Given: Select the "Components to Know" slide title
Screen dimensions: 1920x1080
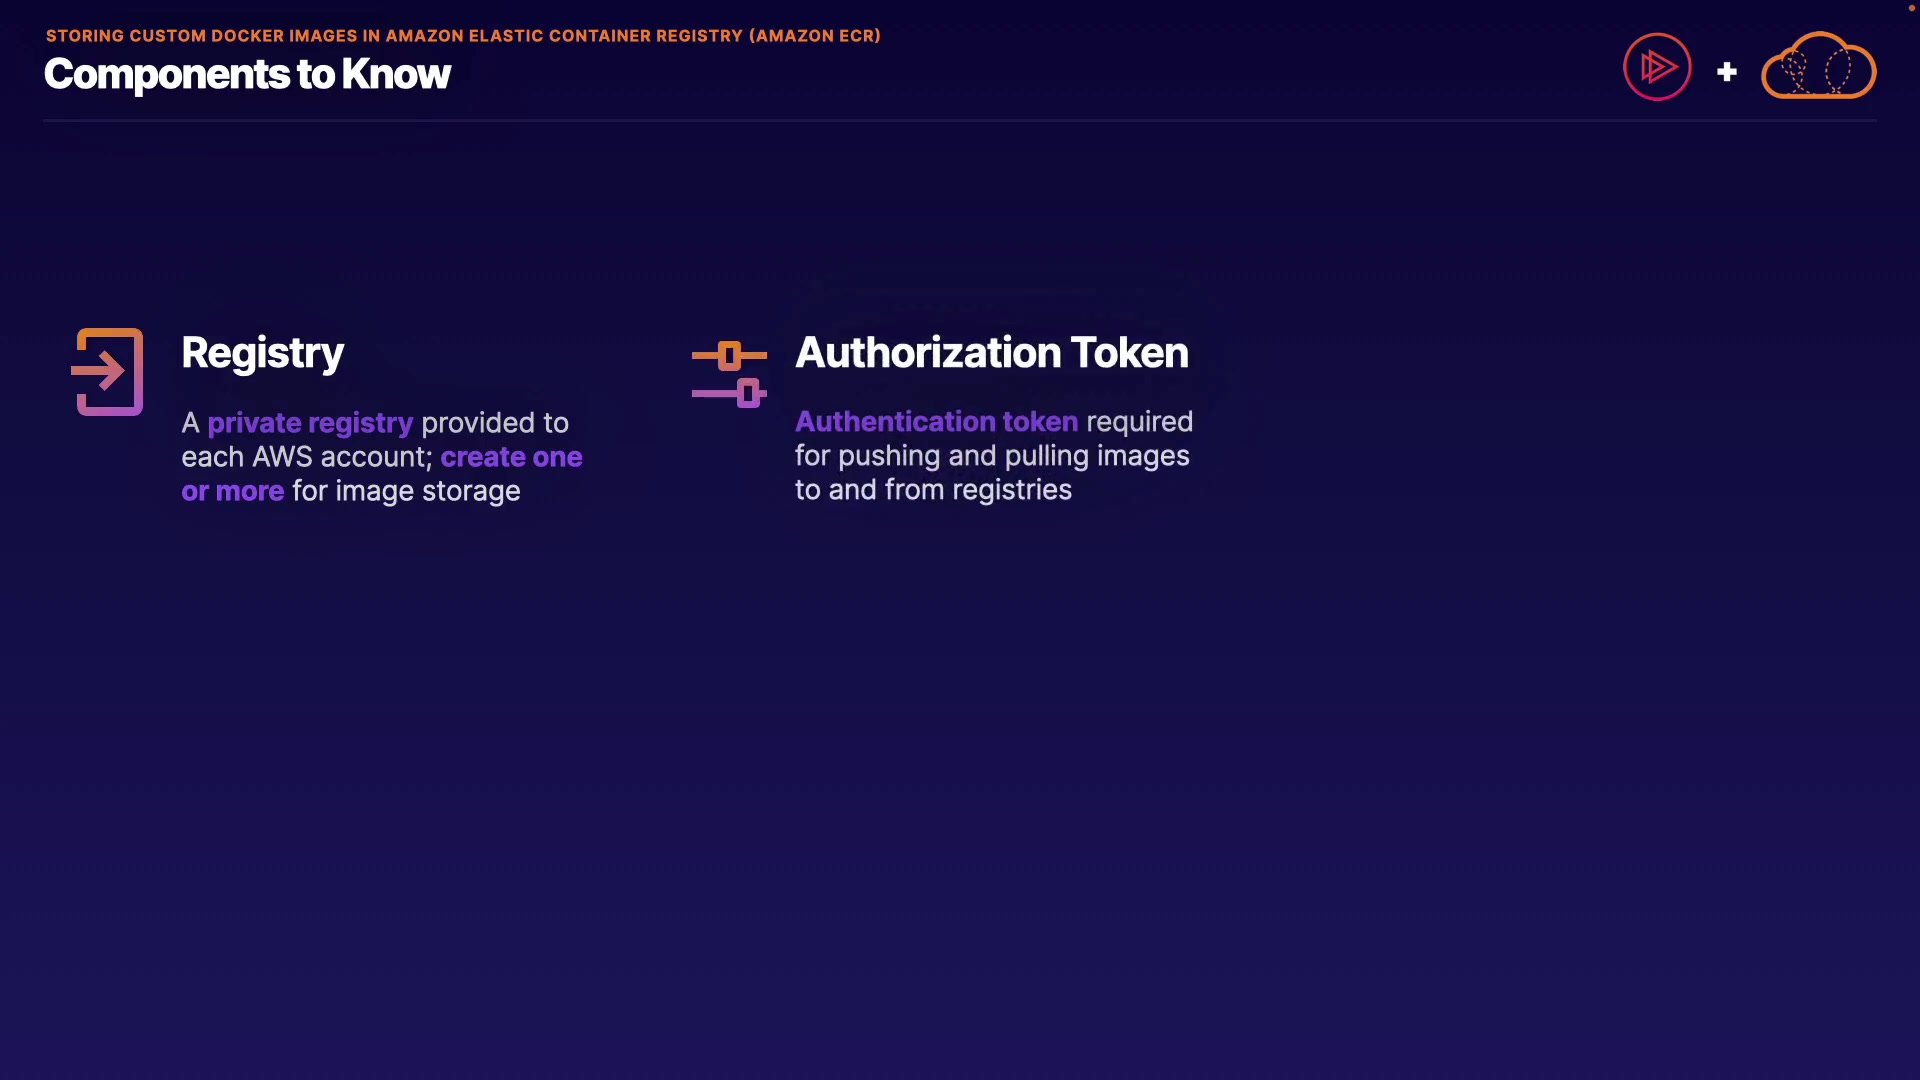Looking at the screenshot, I should (247, 74).
